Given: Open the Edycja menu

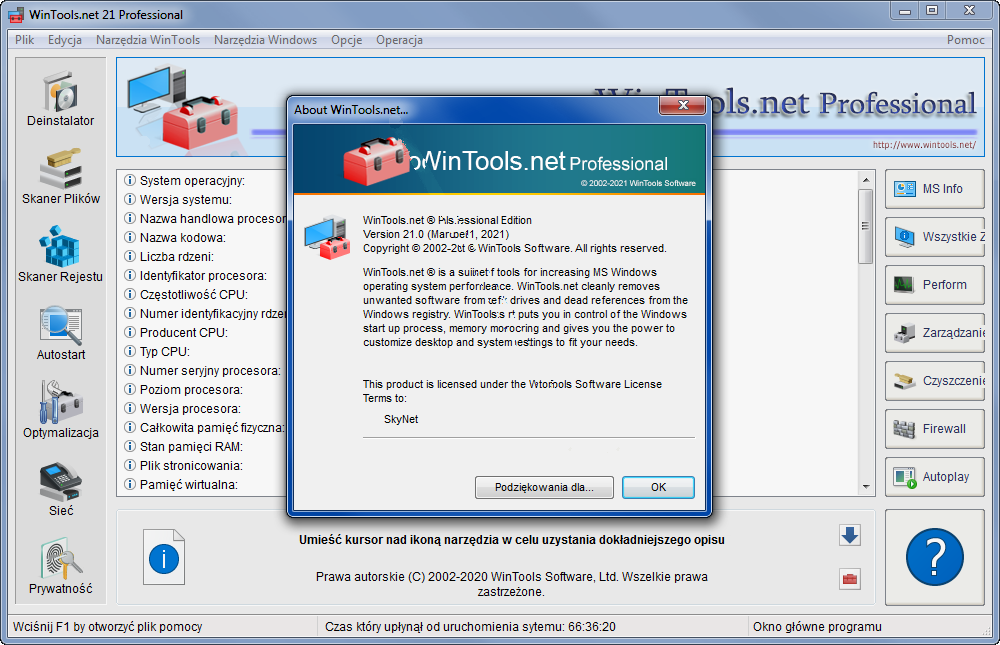Looking at the screenshot, I should [x=64, y=40].
